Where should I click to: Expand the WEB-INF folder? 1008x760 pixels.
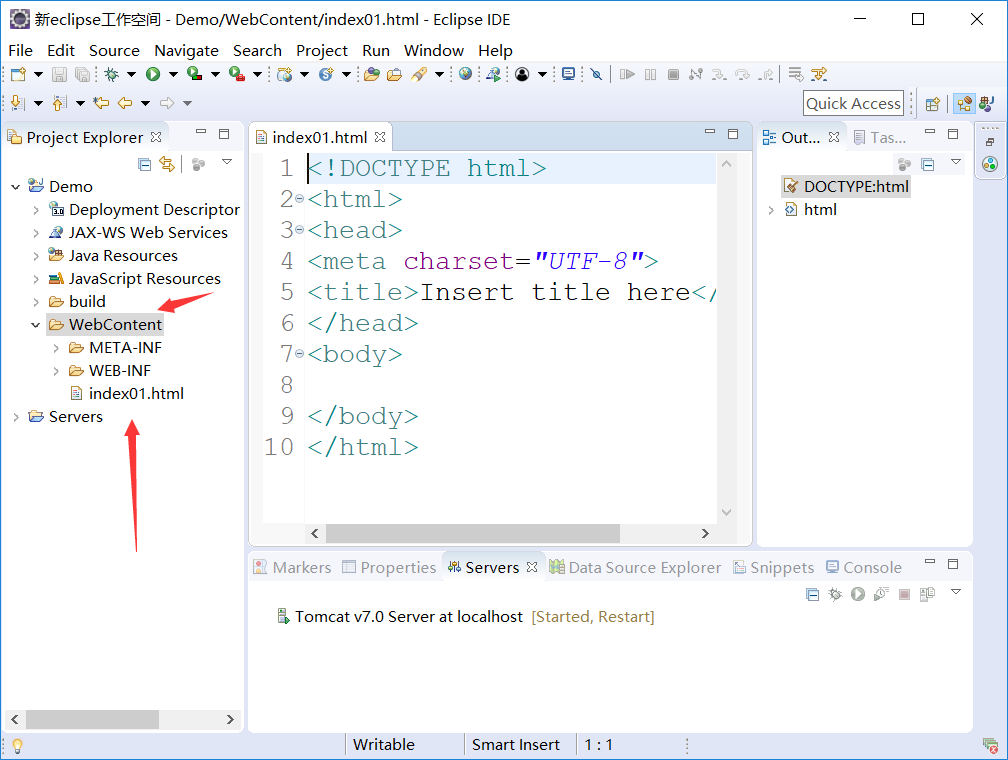point(56,371)
